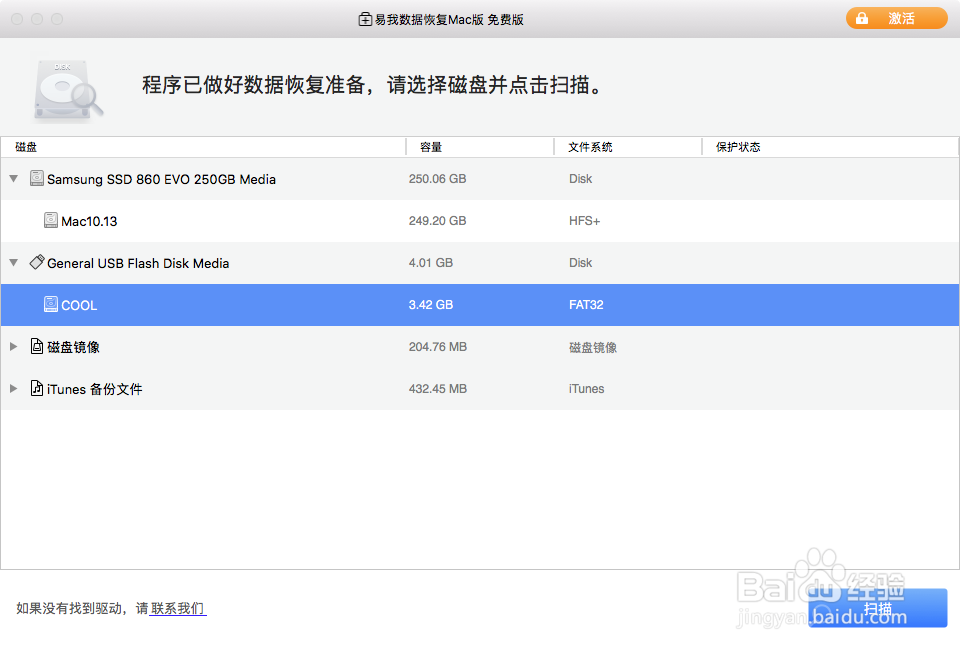
Task: Click the Samsung SSD disk drive icon
Action: (37, 178)
